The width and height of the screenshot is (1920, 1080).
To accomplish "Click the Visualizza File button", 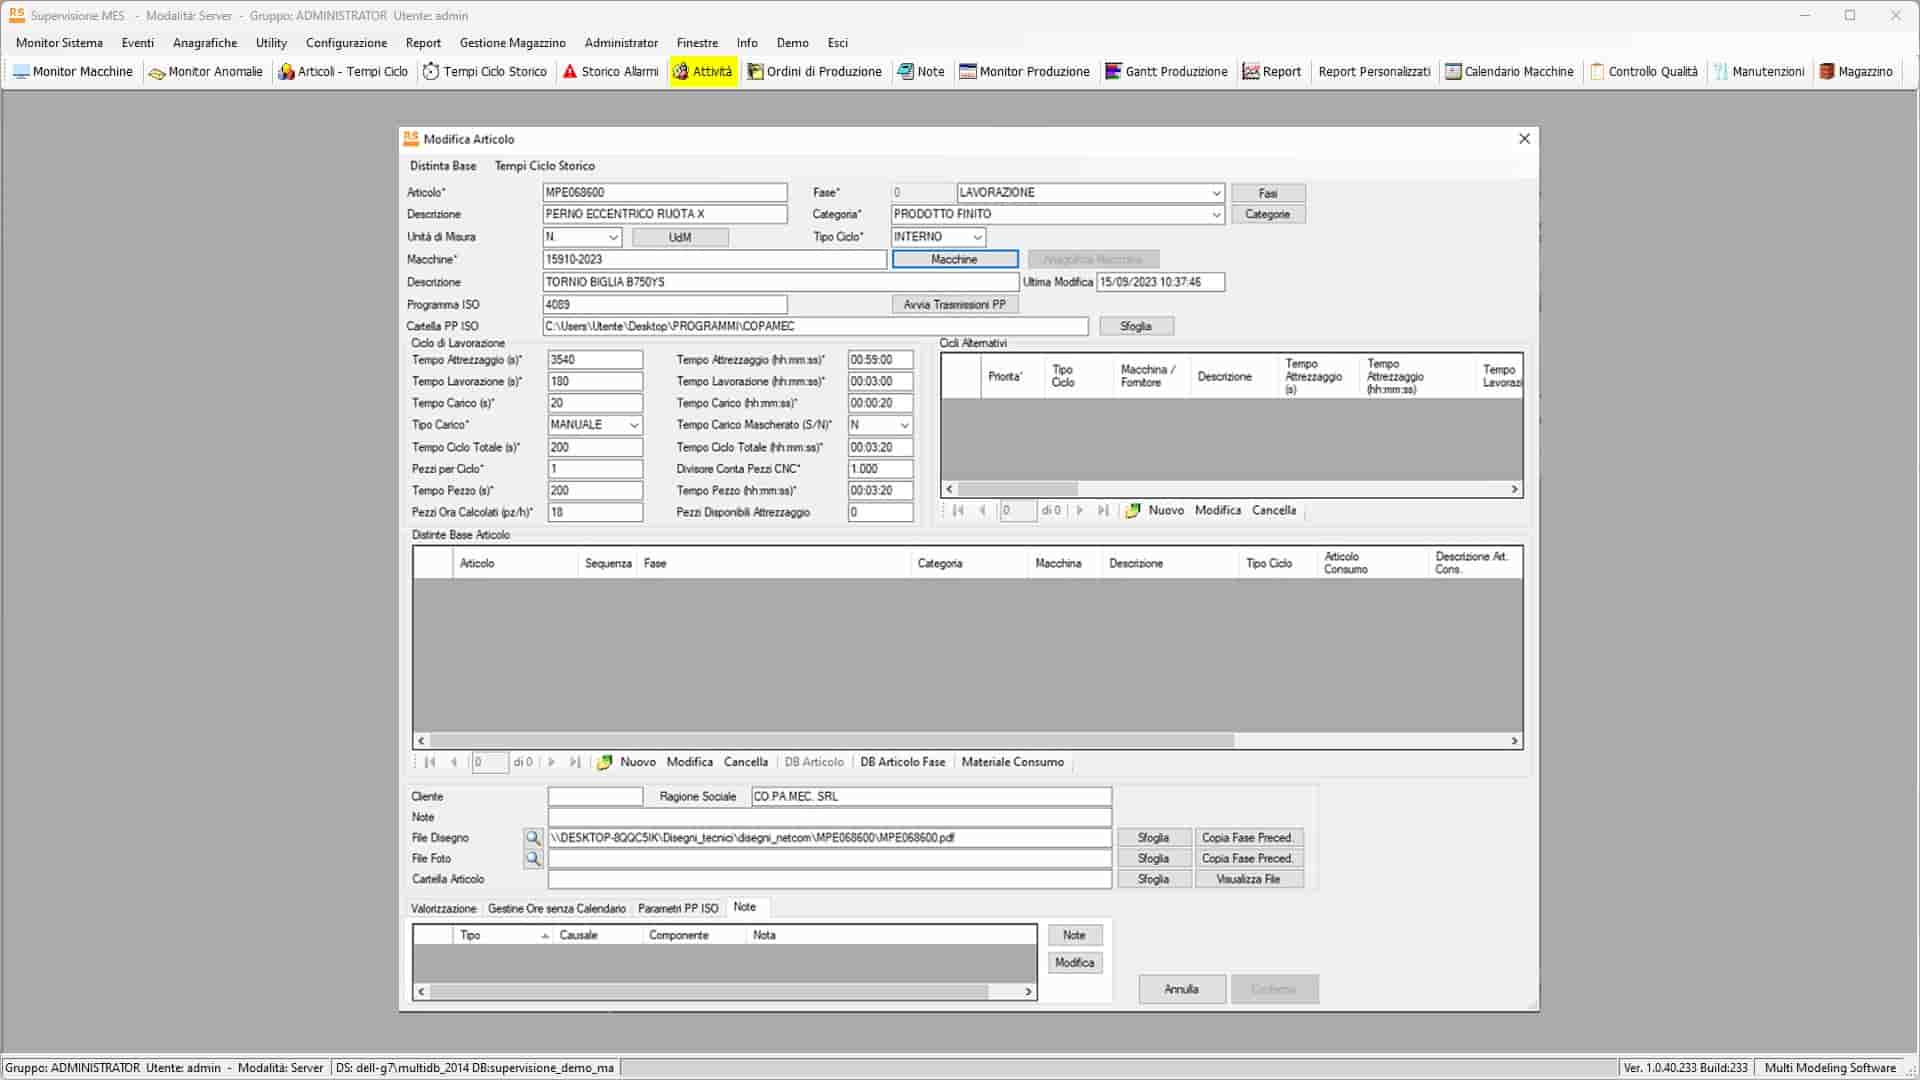I will click(1248, 880).
